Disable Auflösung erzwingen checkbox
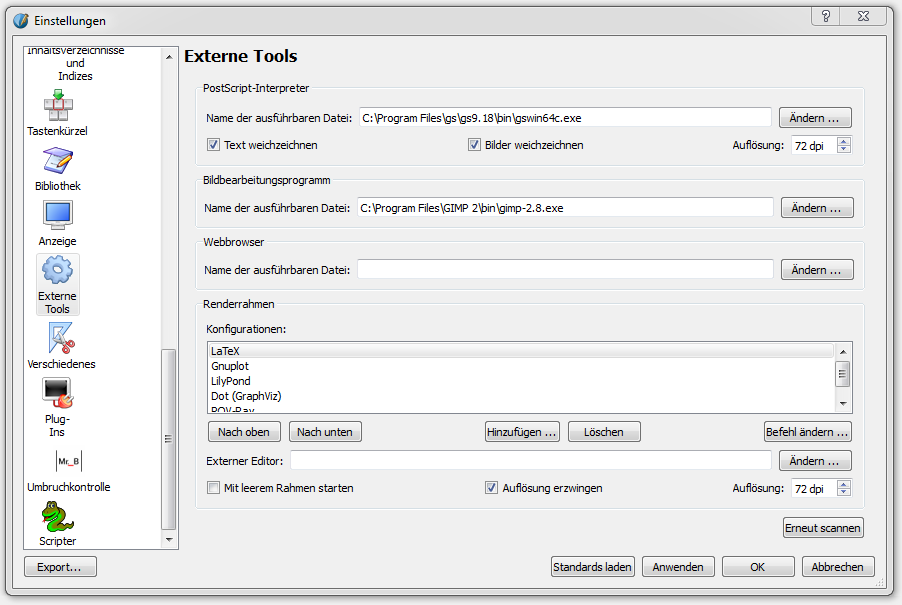 (x=491, y=488)
